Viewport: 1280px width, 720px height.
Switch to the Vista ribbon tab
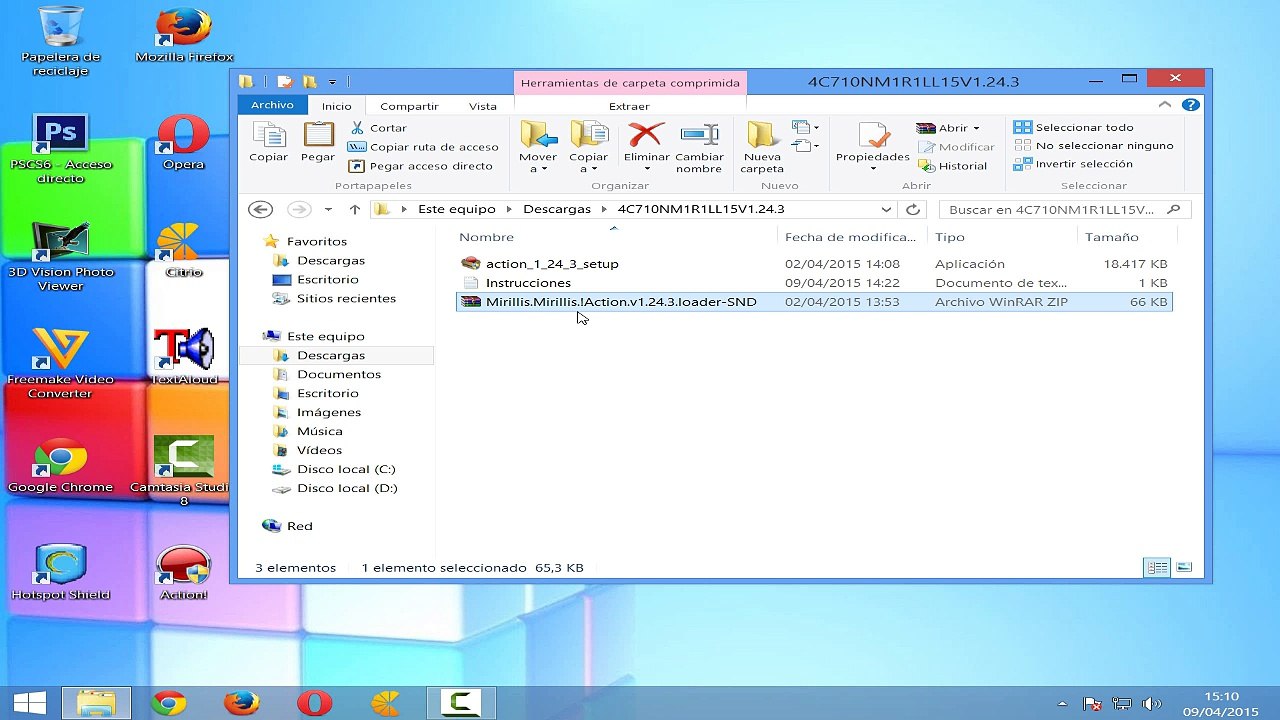pyautogui.click(x=482, y=106)
